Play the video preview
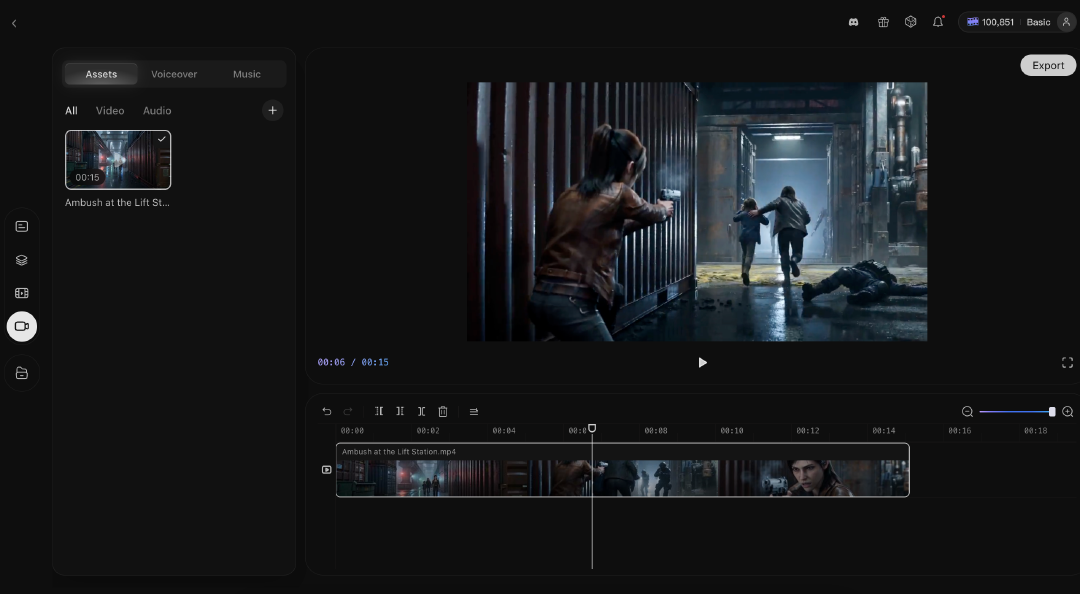 point(702,362)
